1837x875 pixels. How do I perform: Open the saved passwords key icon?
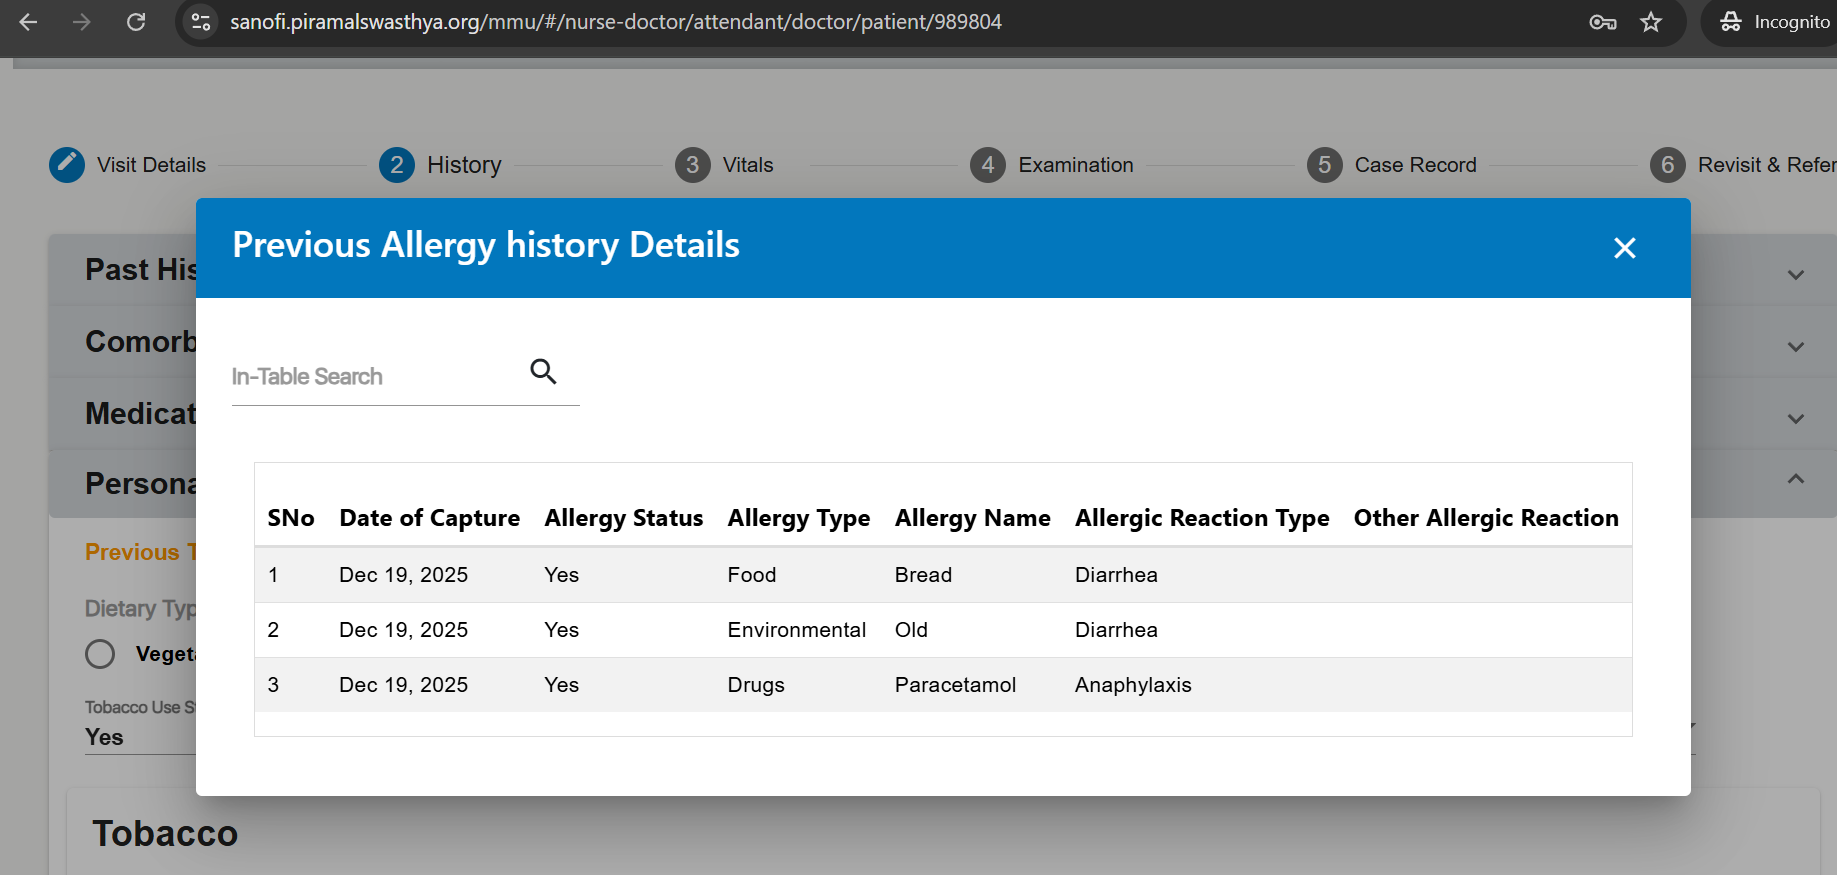(1602, 22)
